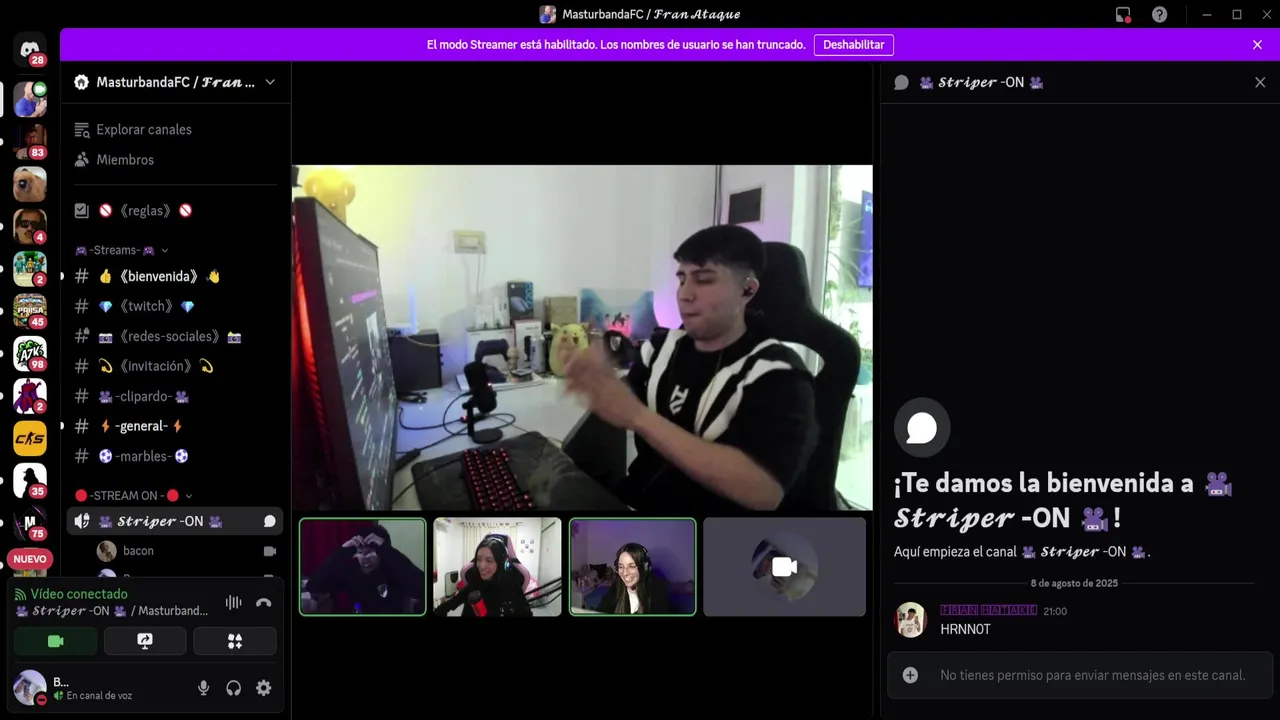
Task: Open the dog avatar server icon
Action: [30, 184]
